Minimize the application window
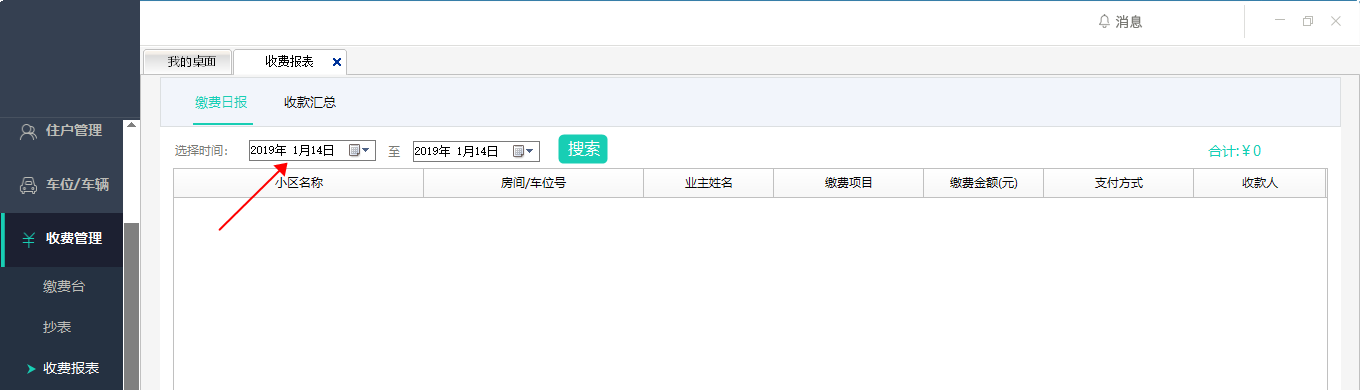This screenshot has height=390, width=1360. [1279, 21]
